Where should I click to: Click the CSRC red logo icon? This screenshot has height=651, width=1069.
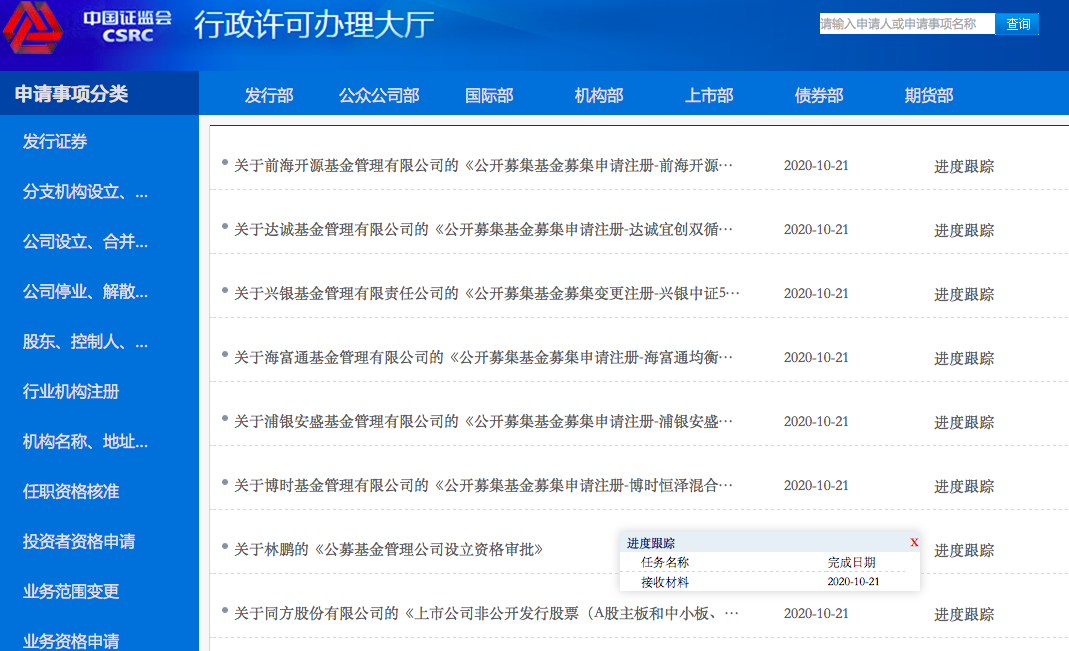point(32,28)
